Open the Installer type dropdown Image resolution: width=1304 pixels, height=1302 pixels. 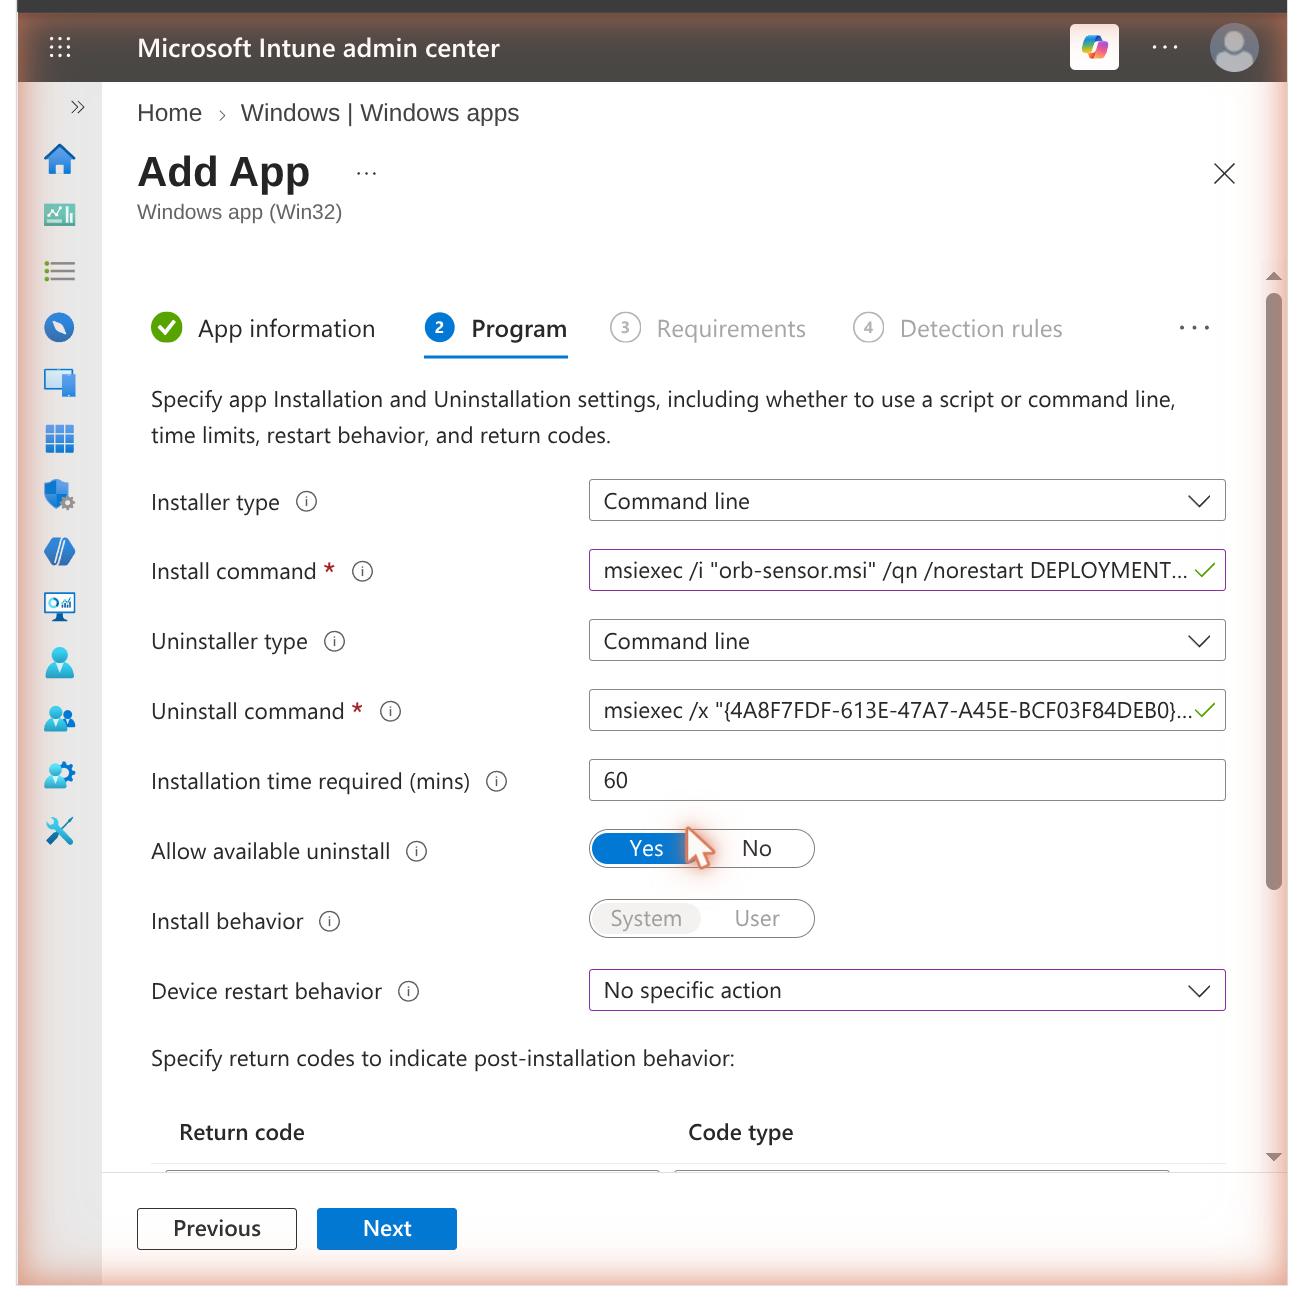point(907,500)
